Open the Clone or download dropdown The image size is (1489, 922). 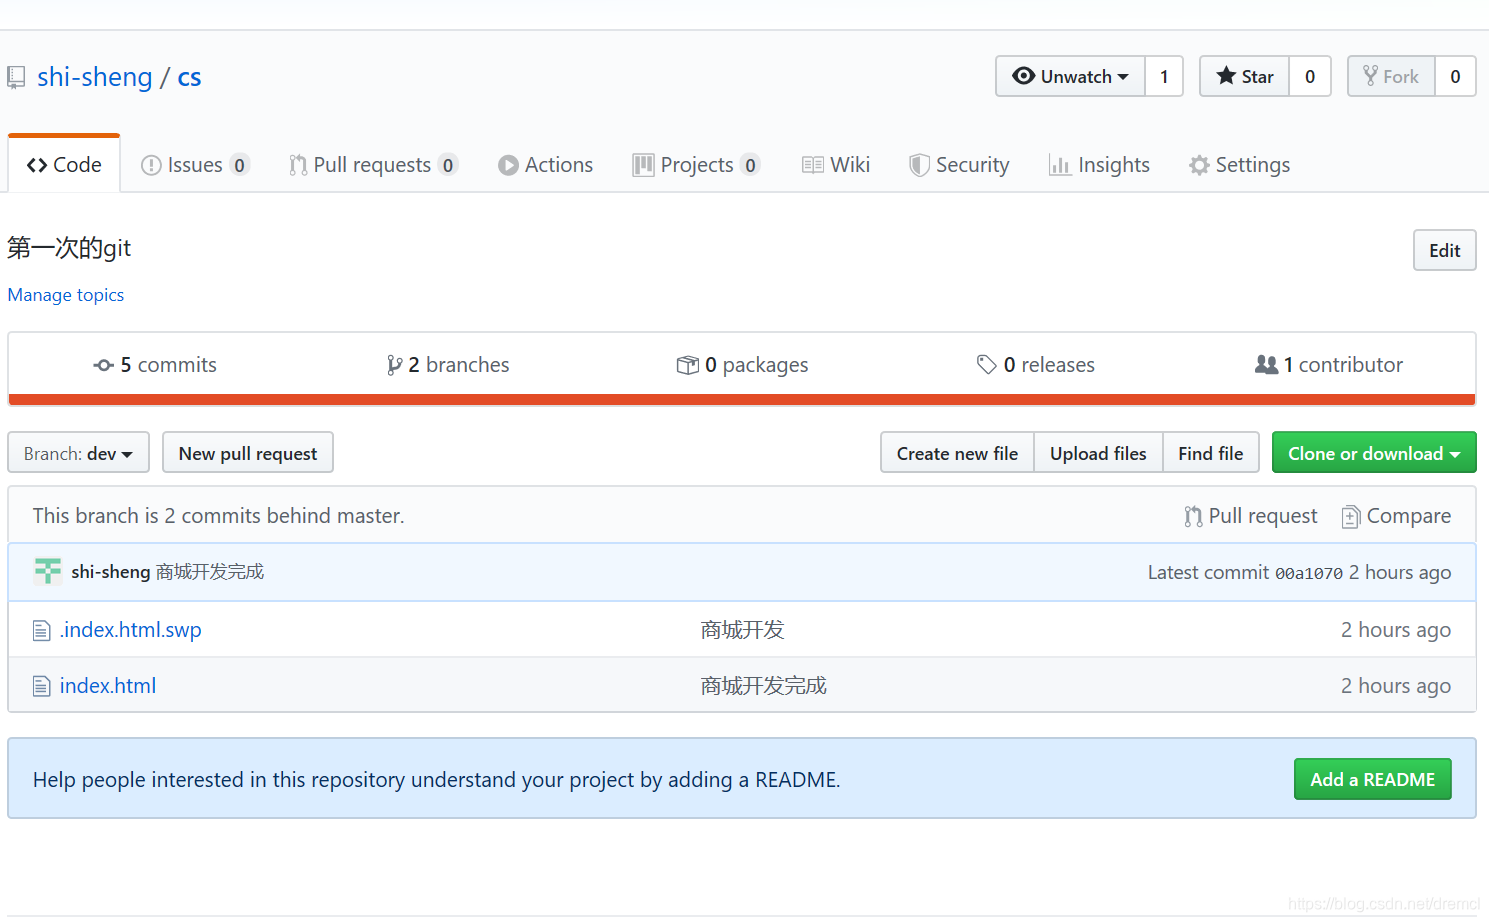point(1374,453)
